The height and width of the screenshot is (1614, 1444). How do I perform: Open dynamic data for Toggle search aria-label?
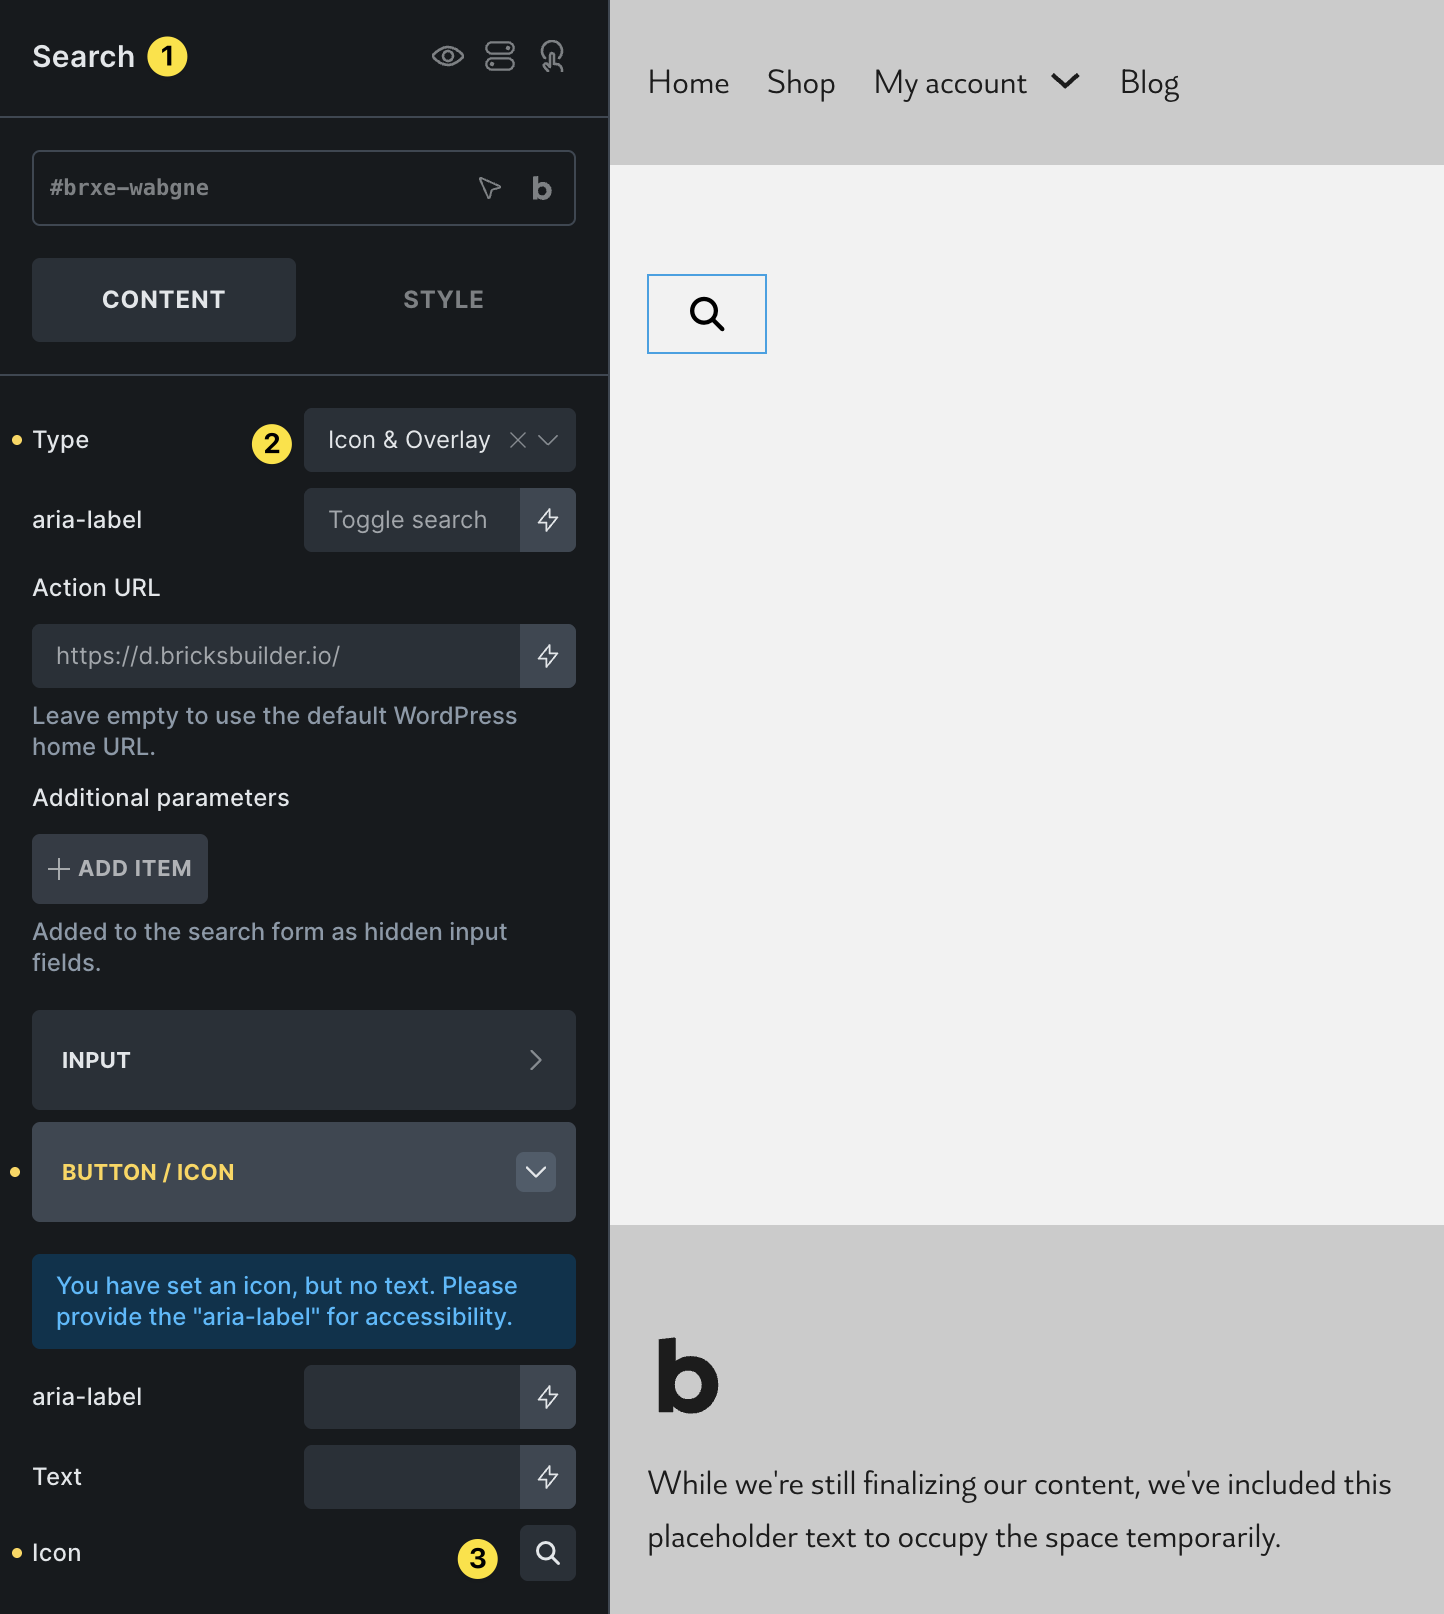coord(548,520)
